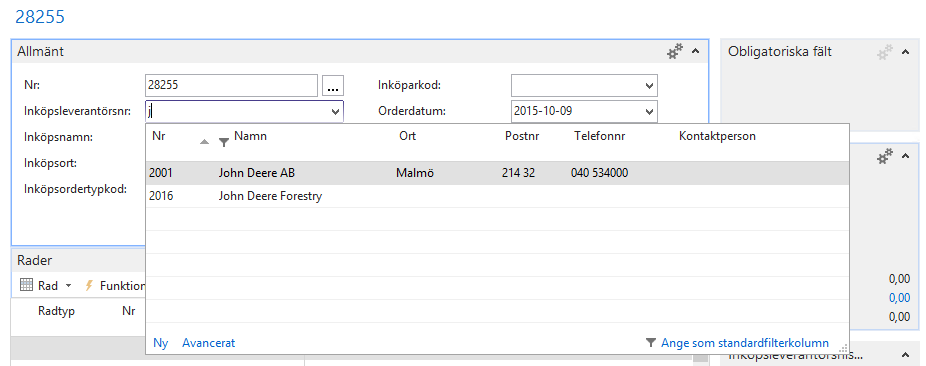
Task: Click Obligatoriska fält gears icon
Action: (885, 52)
